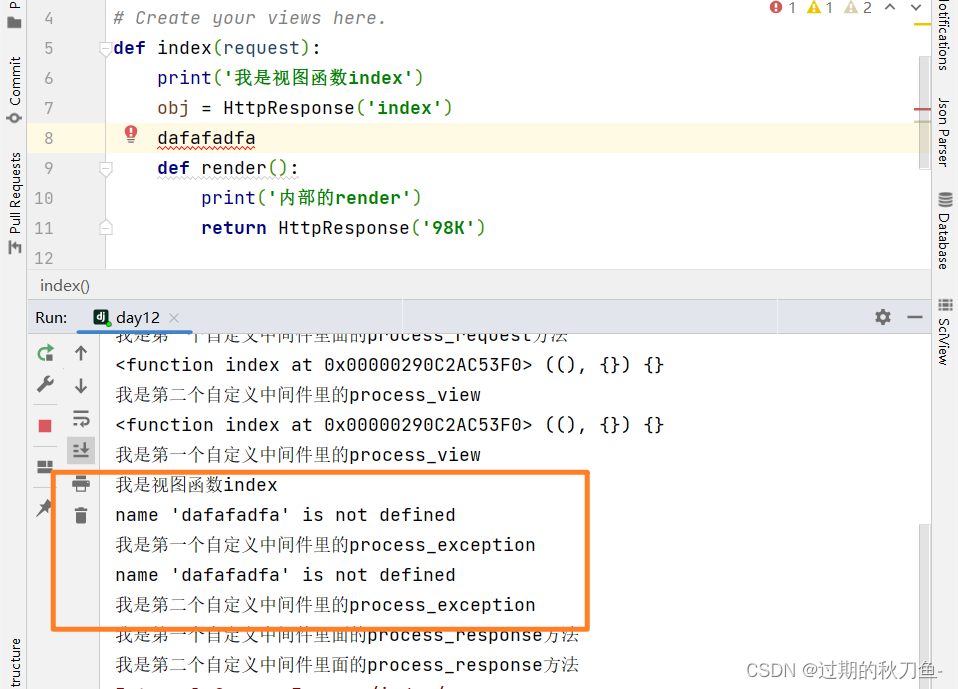Switch to the day12 run tab

137,318
